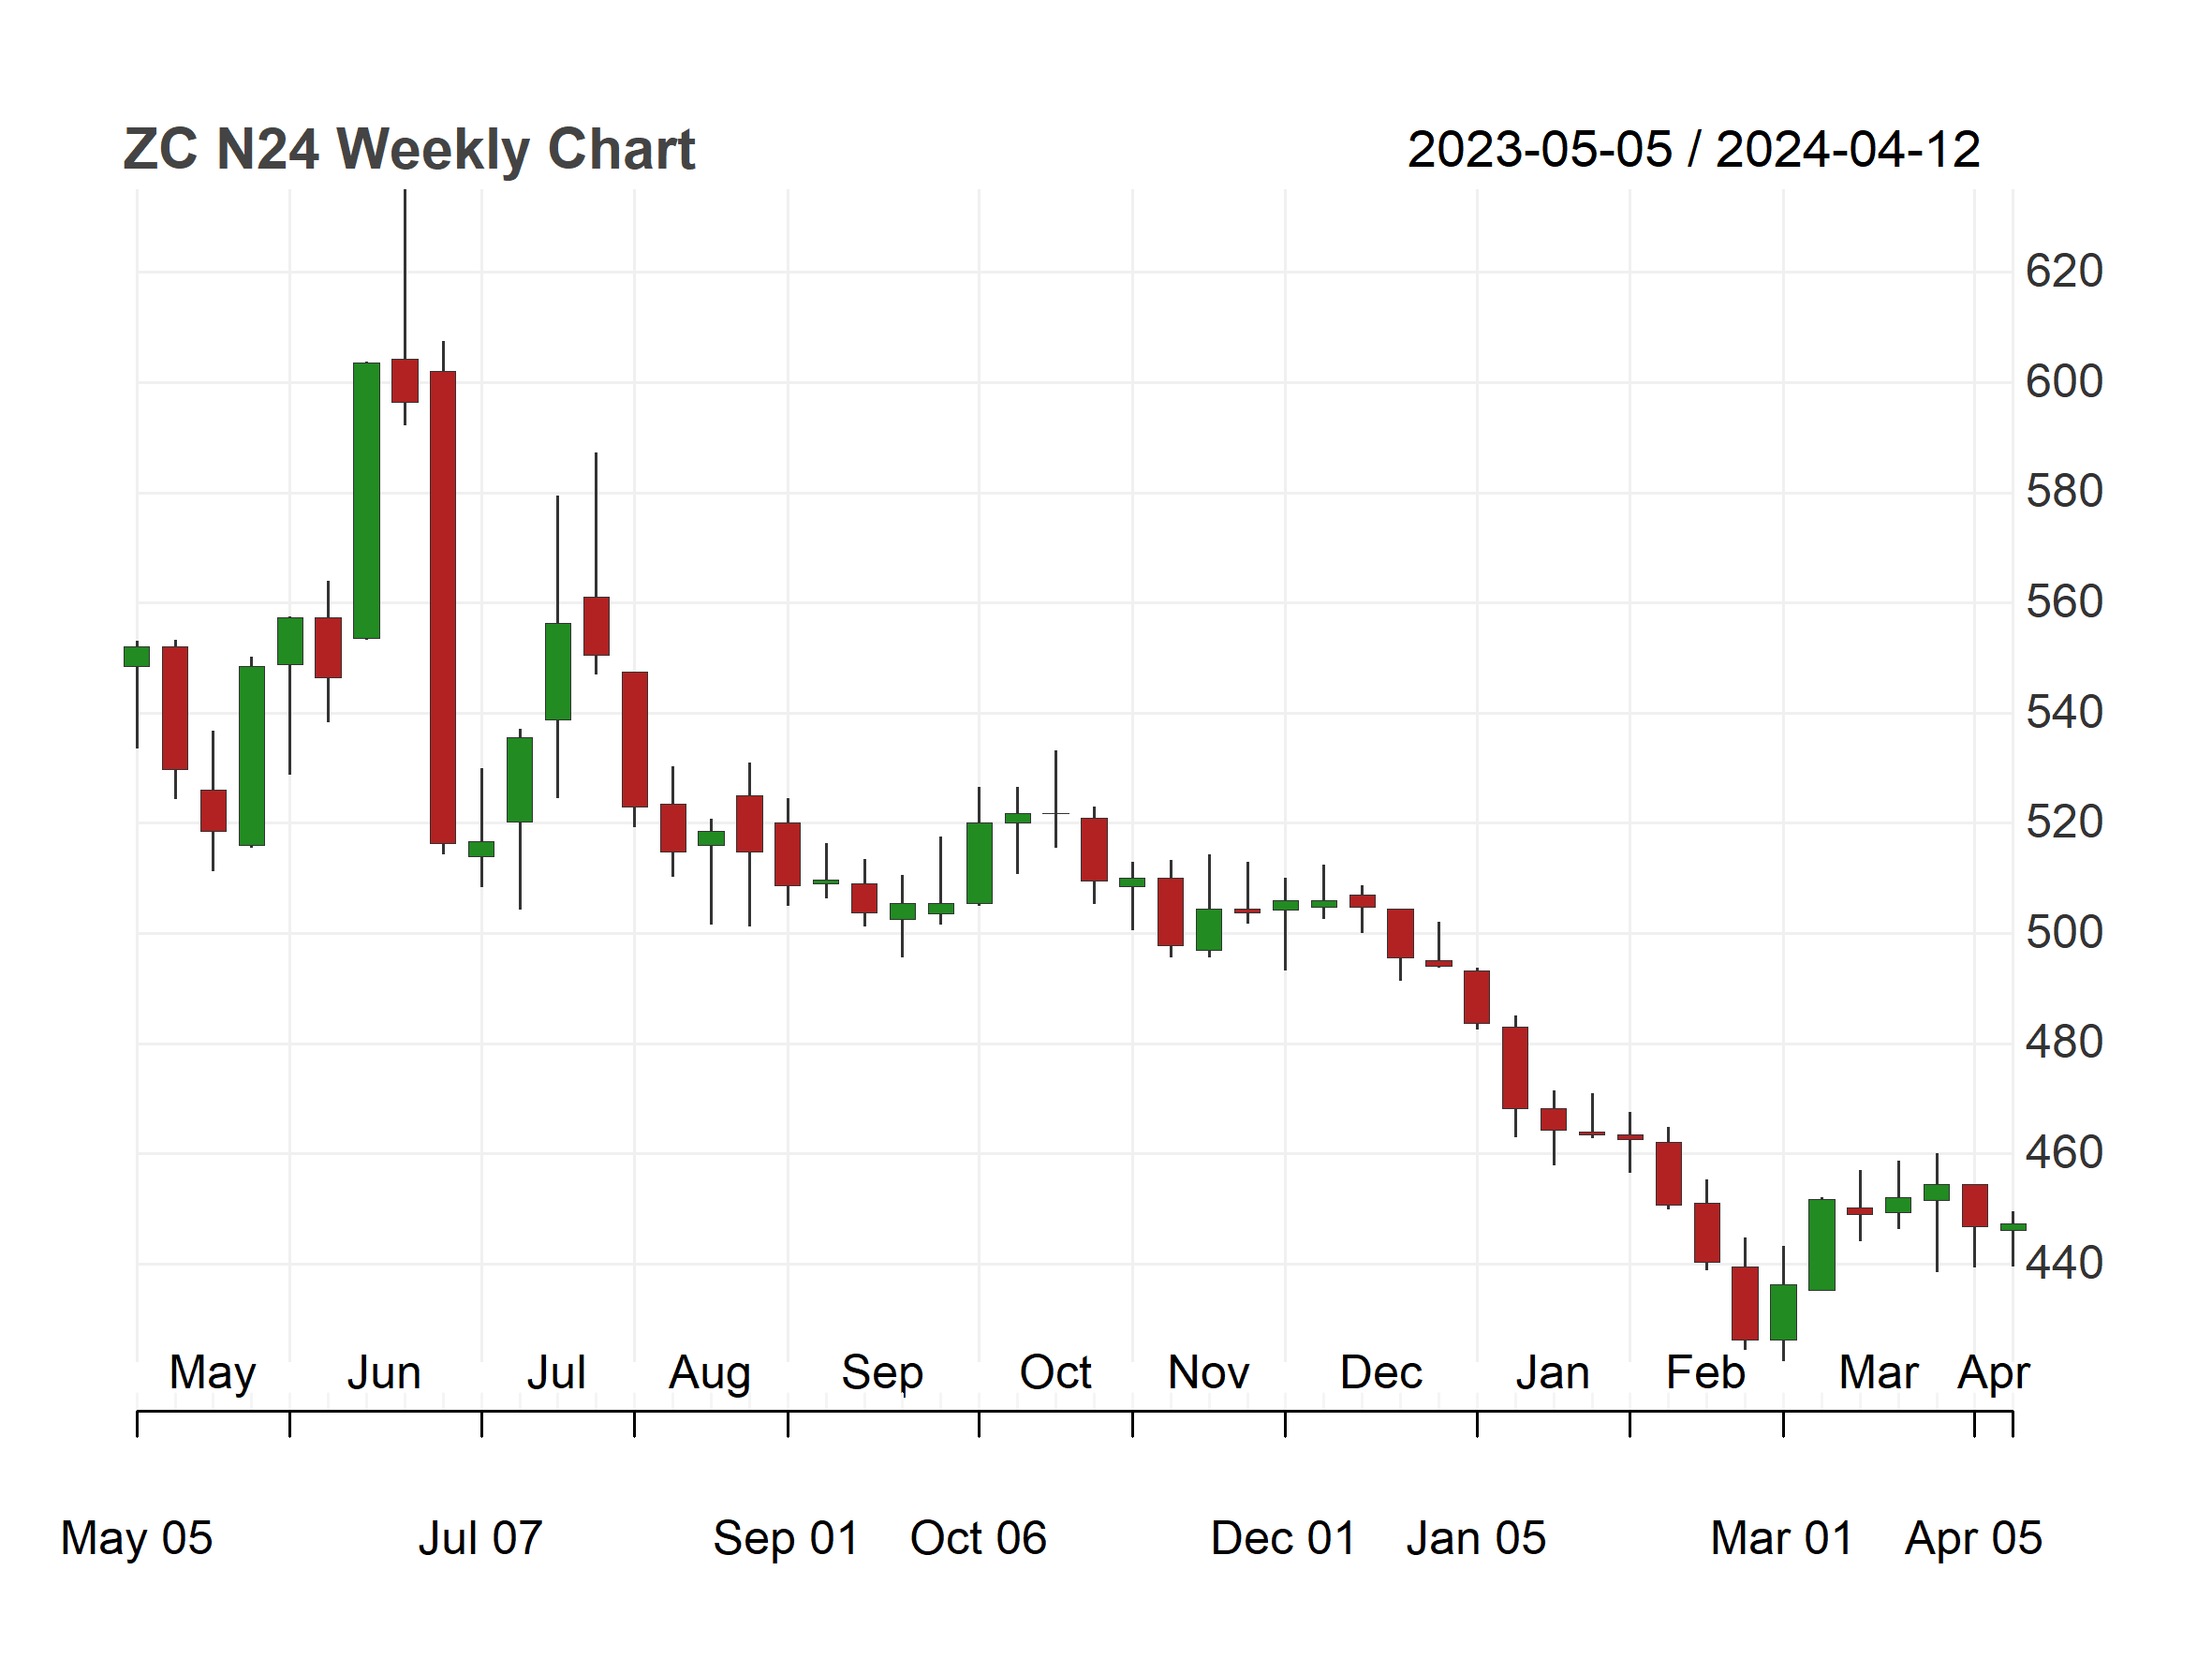Click the Feb month label

[1705, 1372]
